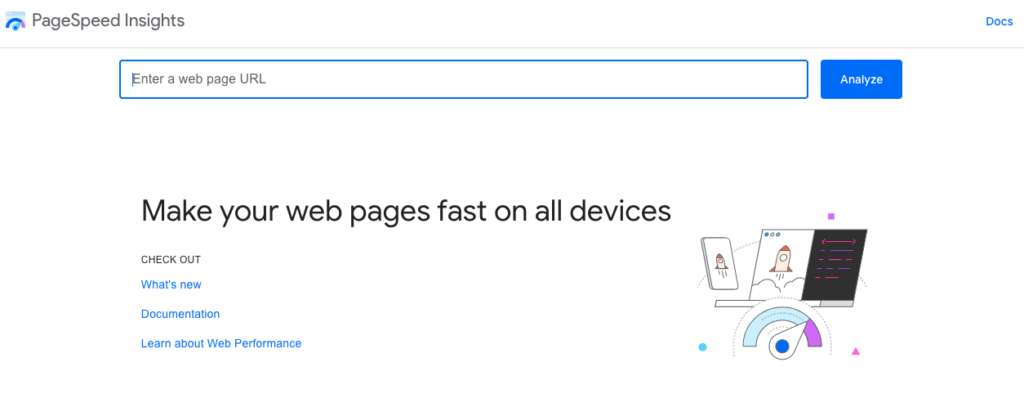The image size is (1024, 398).
Task: Open the Documentation link
Action: pos(180,314)
